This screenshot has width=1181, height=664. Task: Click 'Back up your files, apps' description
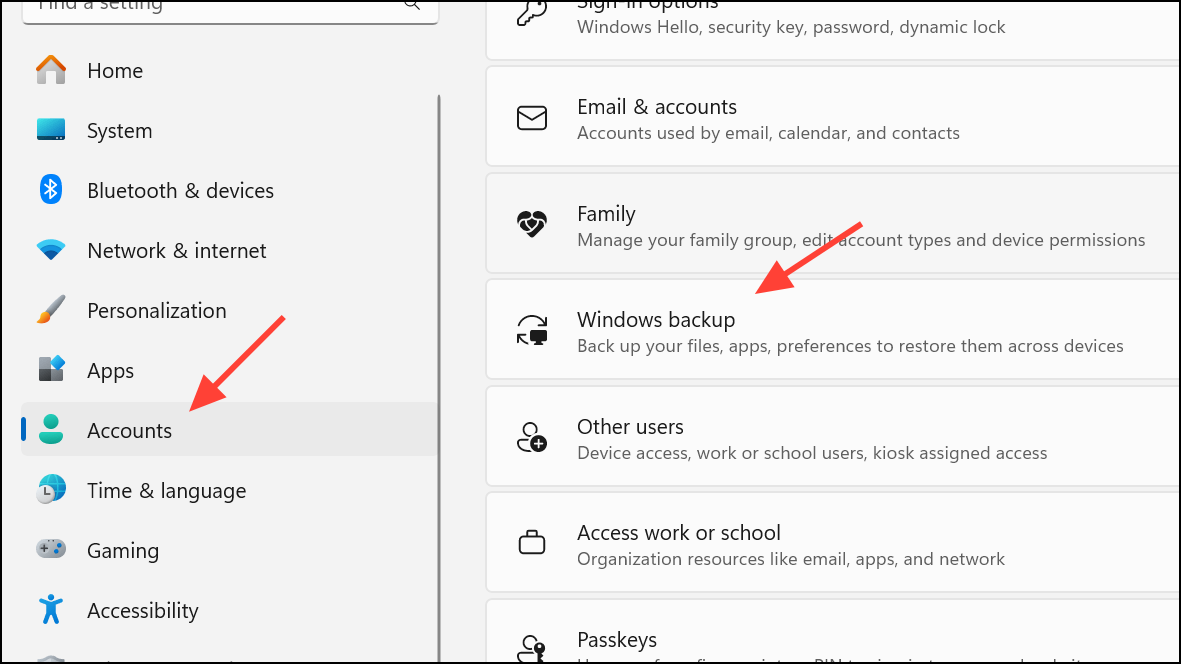[850, 346]
